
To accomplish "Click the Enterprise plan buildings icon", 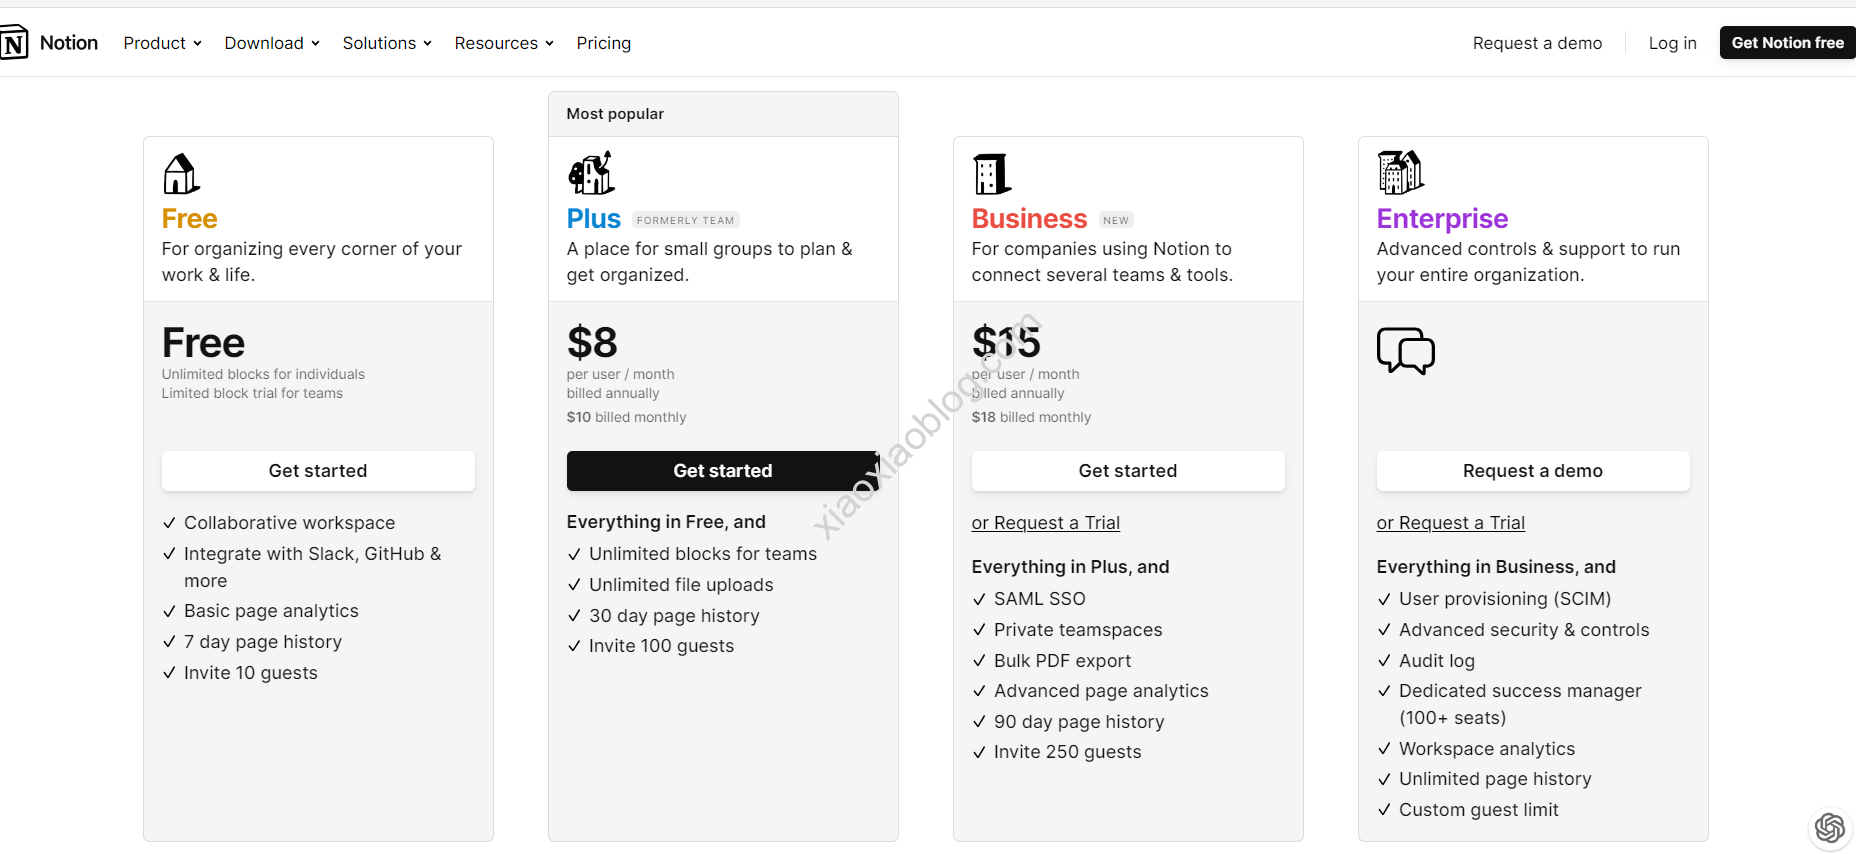I will pos(1400,173).
